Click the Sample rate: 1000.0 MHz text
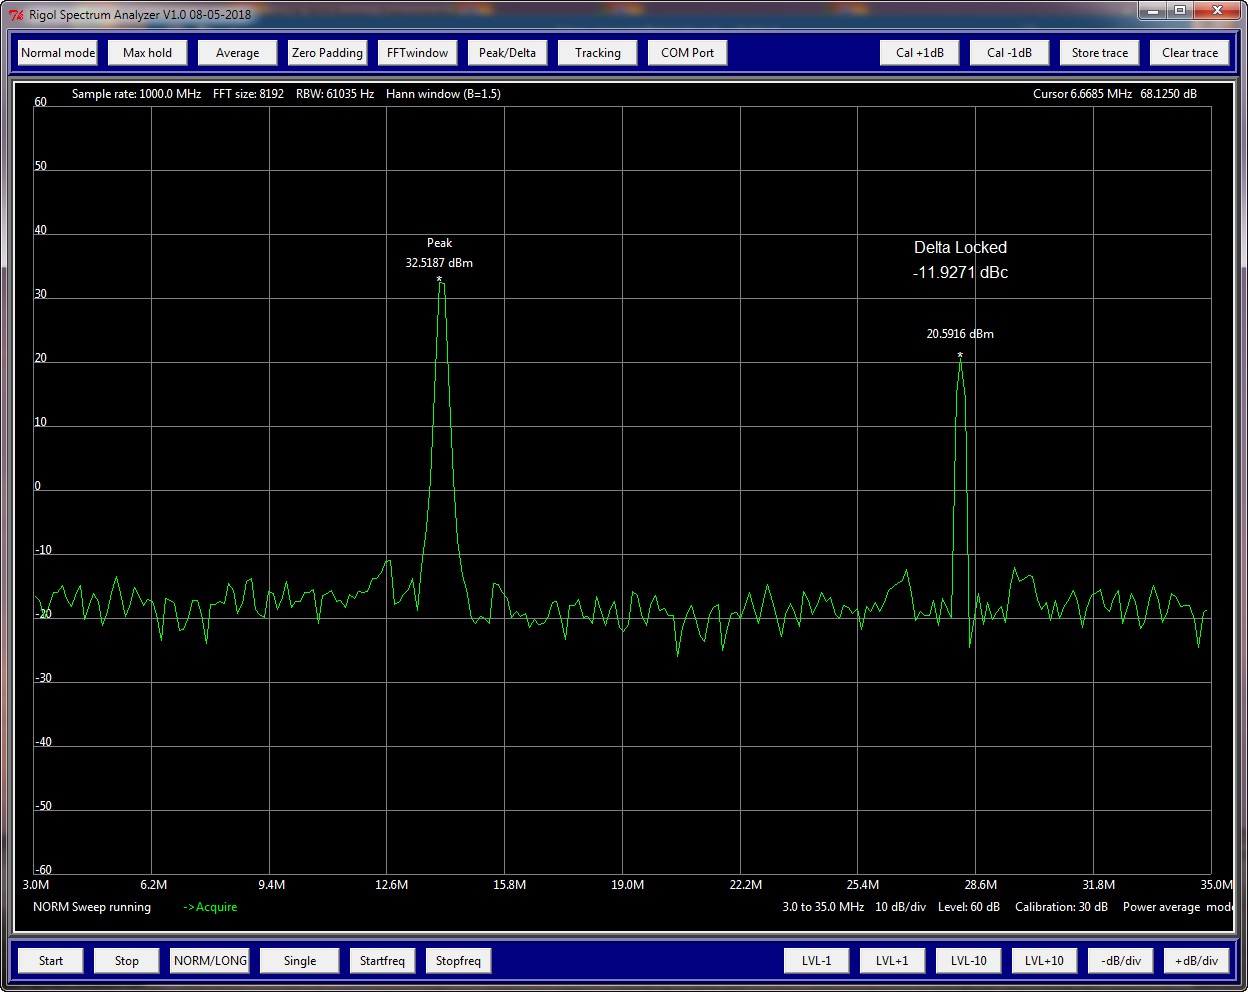The width and height of the screenshot is (1248, 992). (x=136, y=94)
